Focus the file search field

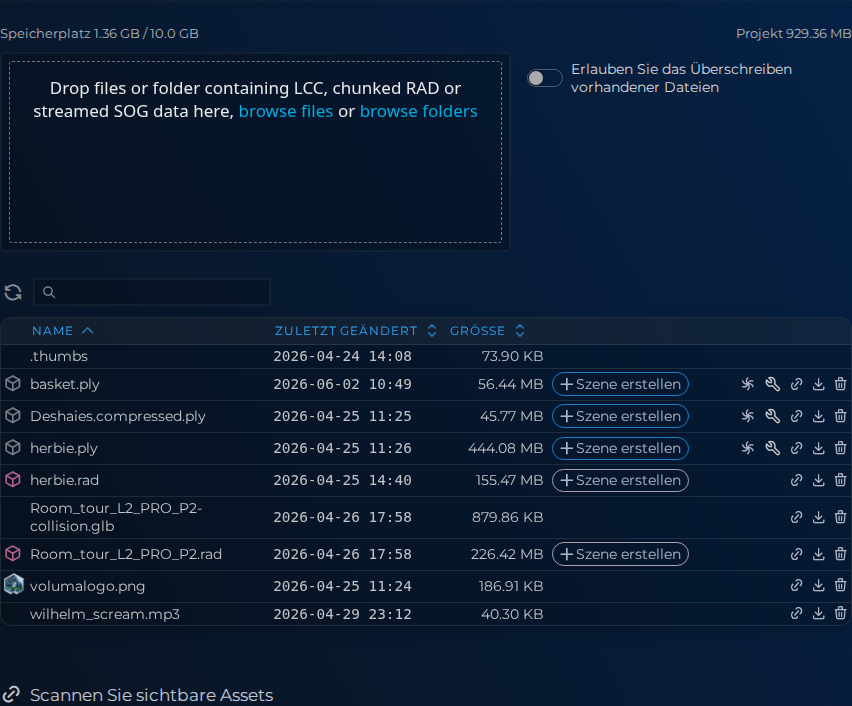(152, 292)
